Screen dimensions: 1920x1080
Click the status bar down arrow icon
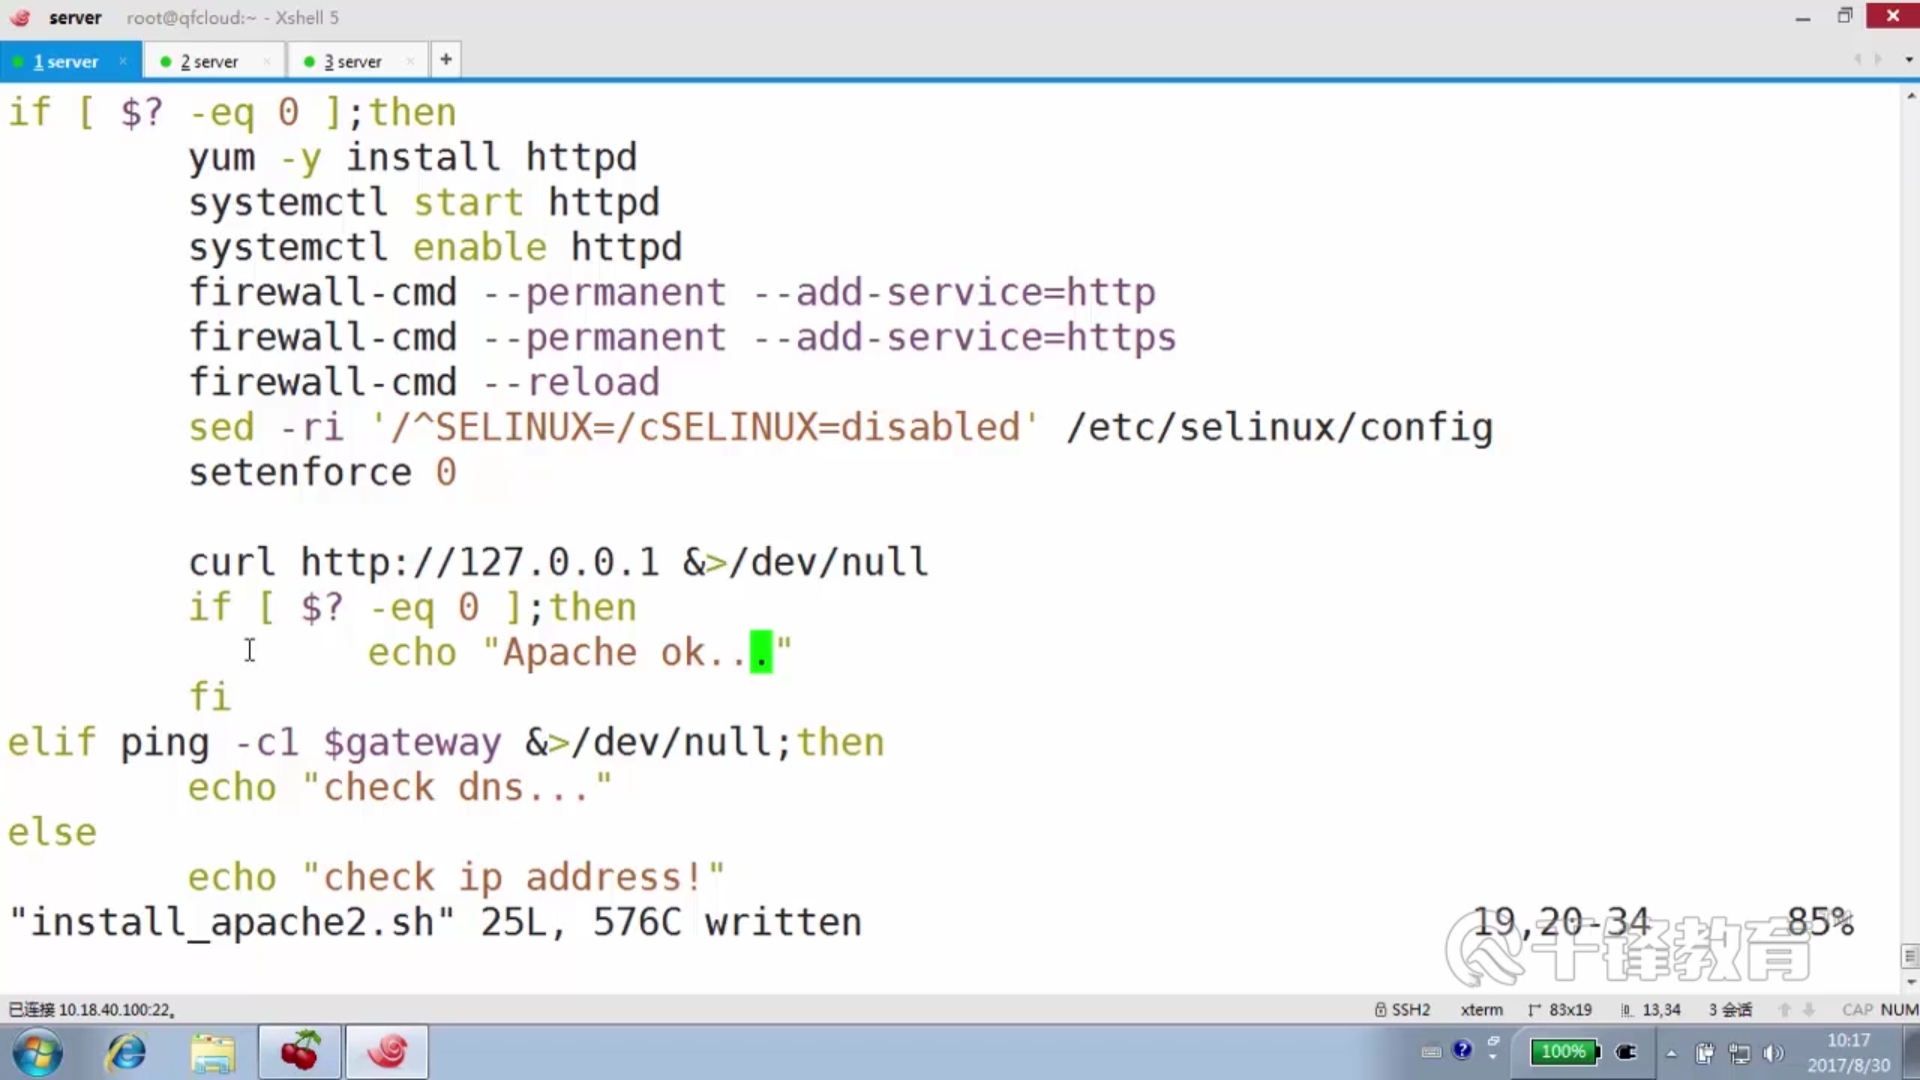(1809, 1010)
